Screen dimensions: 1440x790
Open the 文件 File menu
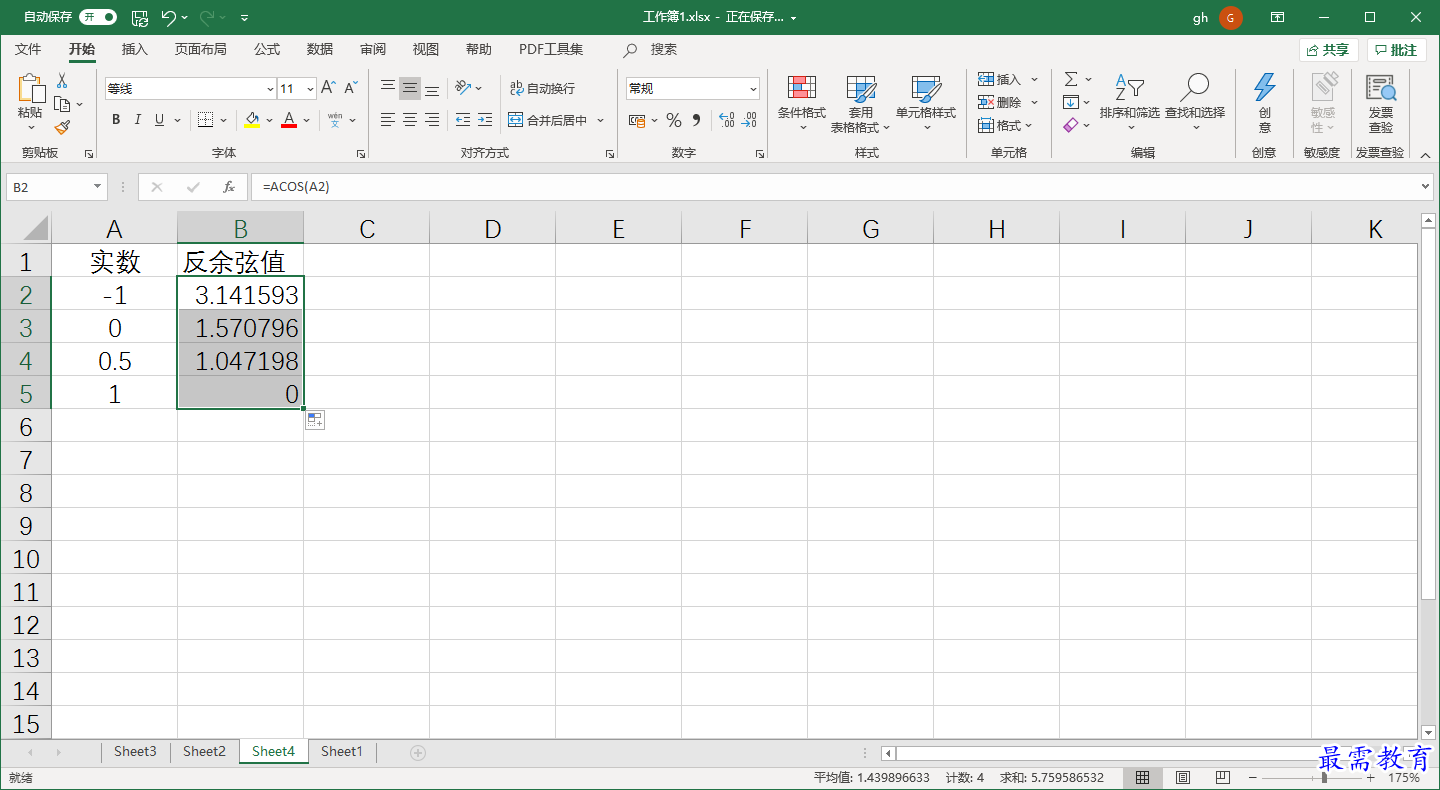coord(28,49)
